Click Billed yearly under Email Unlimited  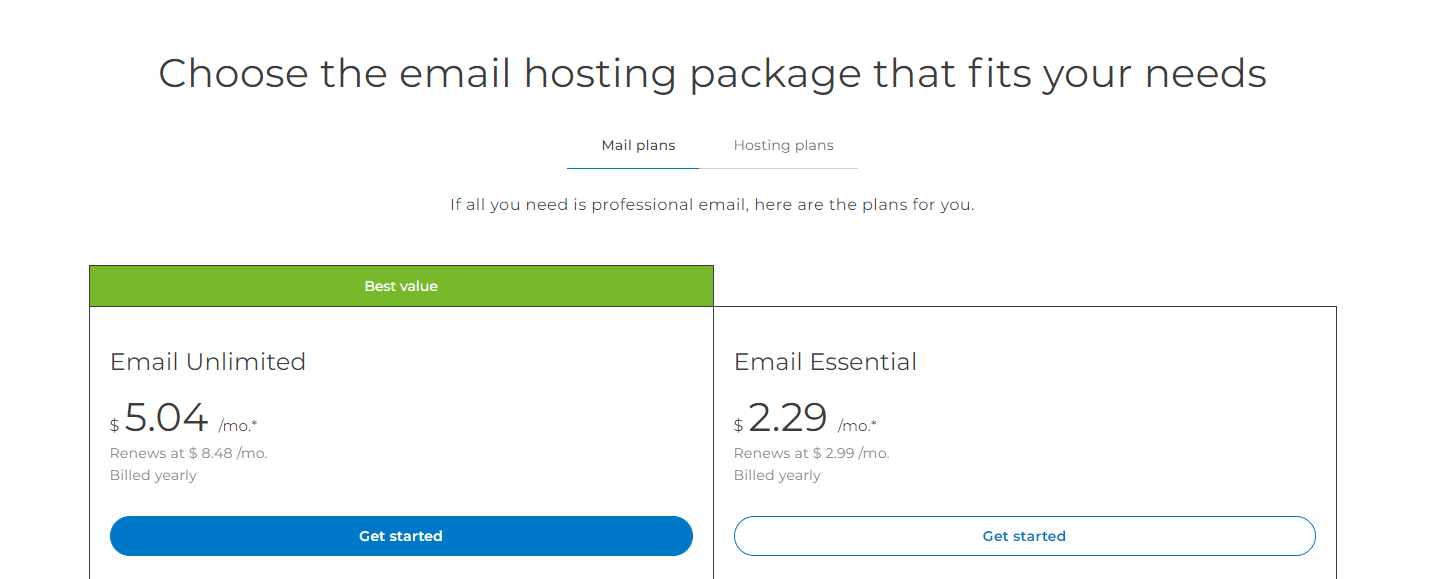click(x=153, y=475)
